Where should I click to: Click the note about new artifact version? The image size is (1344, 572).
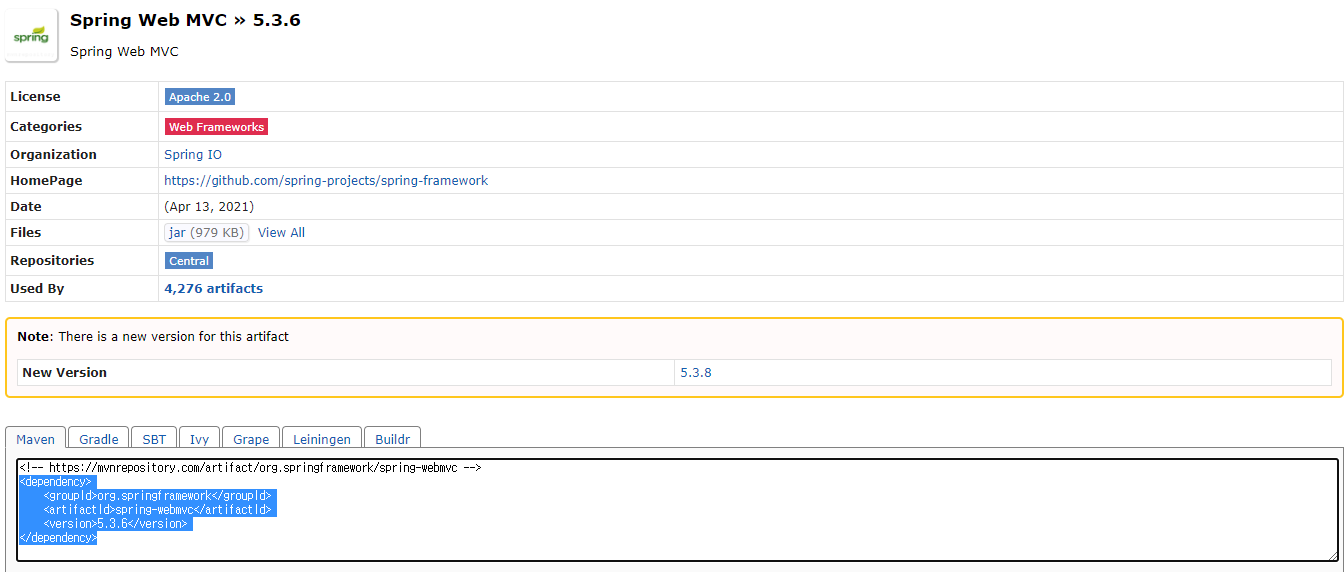pyautogui.click(x=153, y=337)
